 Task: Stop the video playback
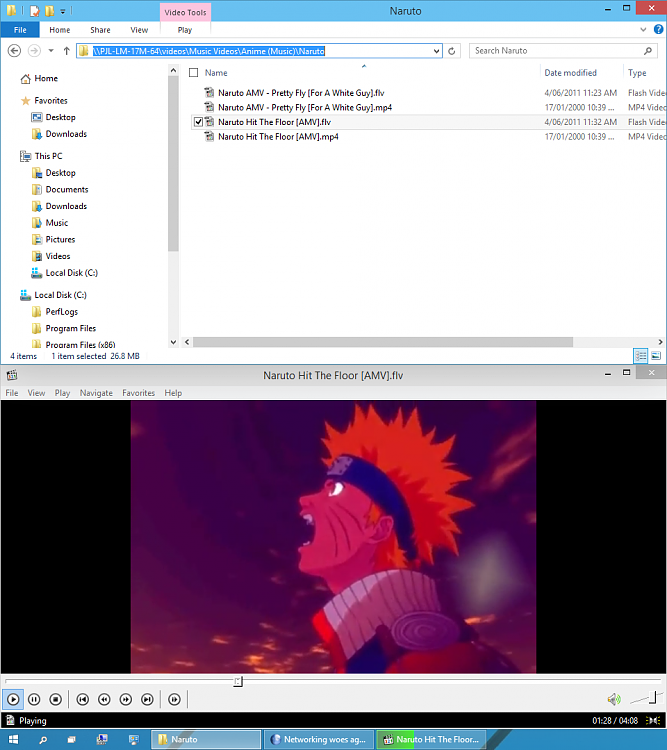tap(56, 699)
